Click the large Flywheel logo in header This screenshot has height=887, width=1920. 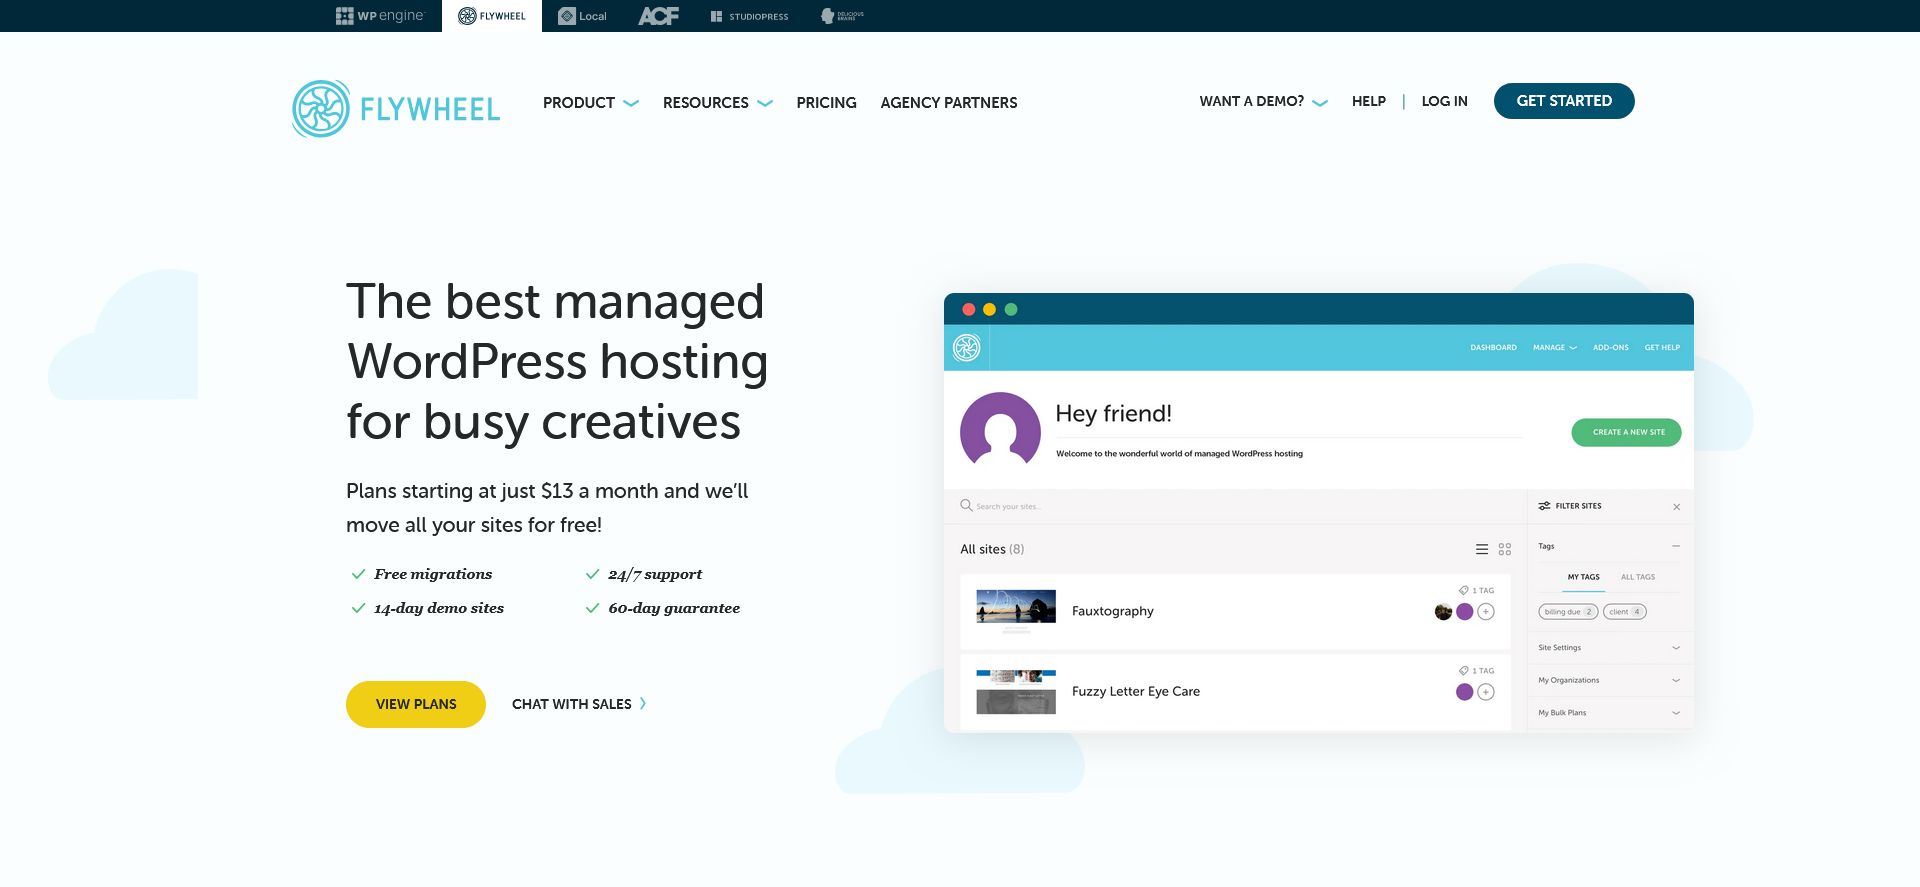pyautogui.click(x=396, y=109)
